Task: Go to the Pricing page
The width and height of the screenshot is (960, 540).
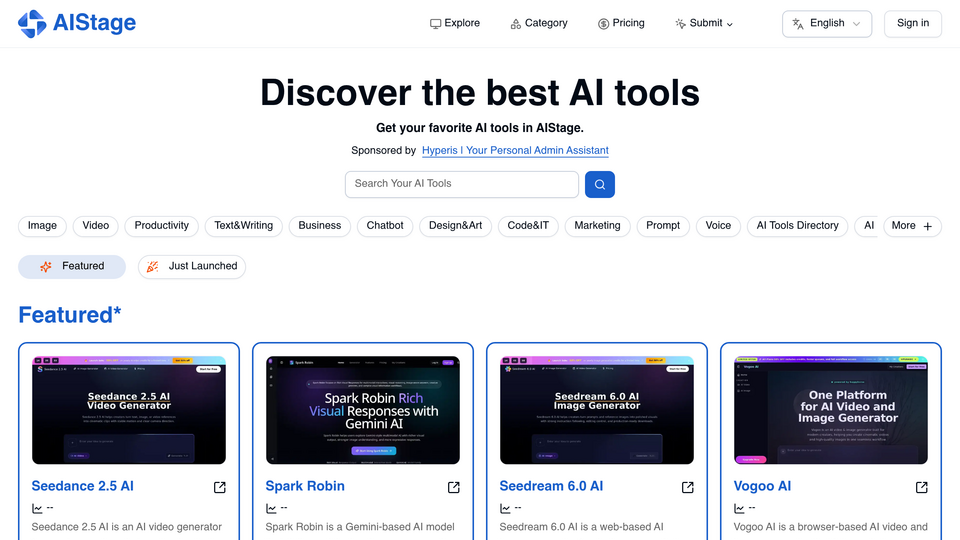Action: point(621,23)
